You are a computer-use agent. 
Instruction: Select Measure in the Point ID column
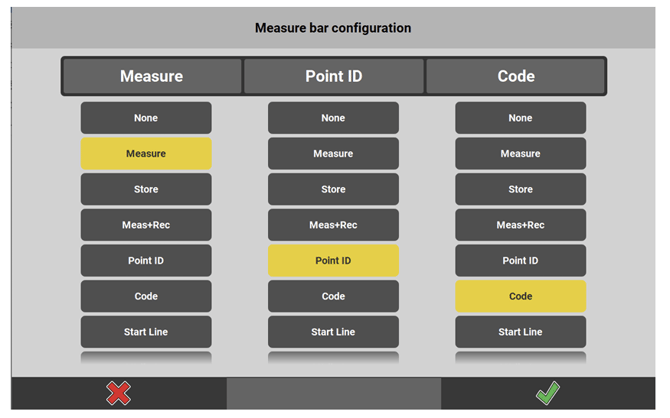point(333,154)
